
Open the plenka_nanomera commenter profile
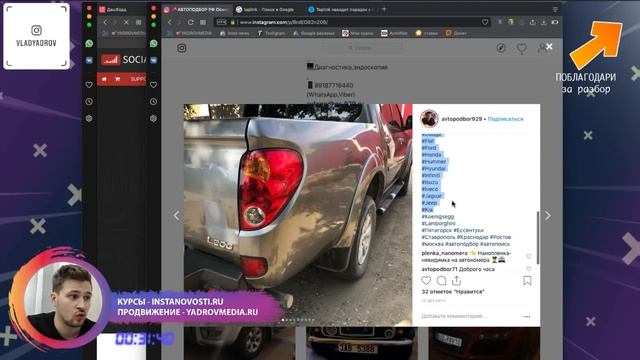(x=444, y=253)
